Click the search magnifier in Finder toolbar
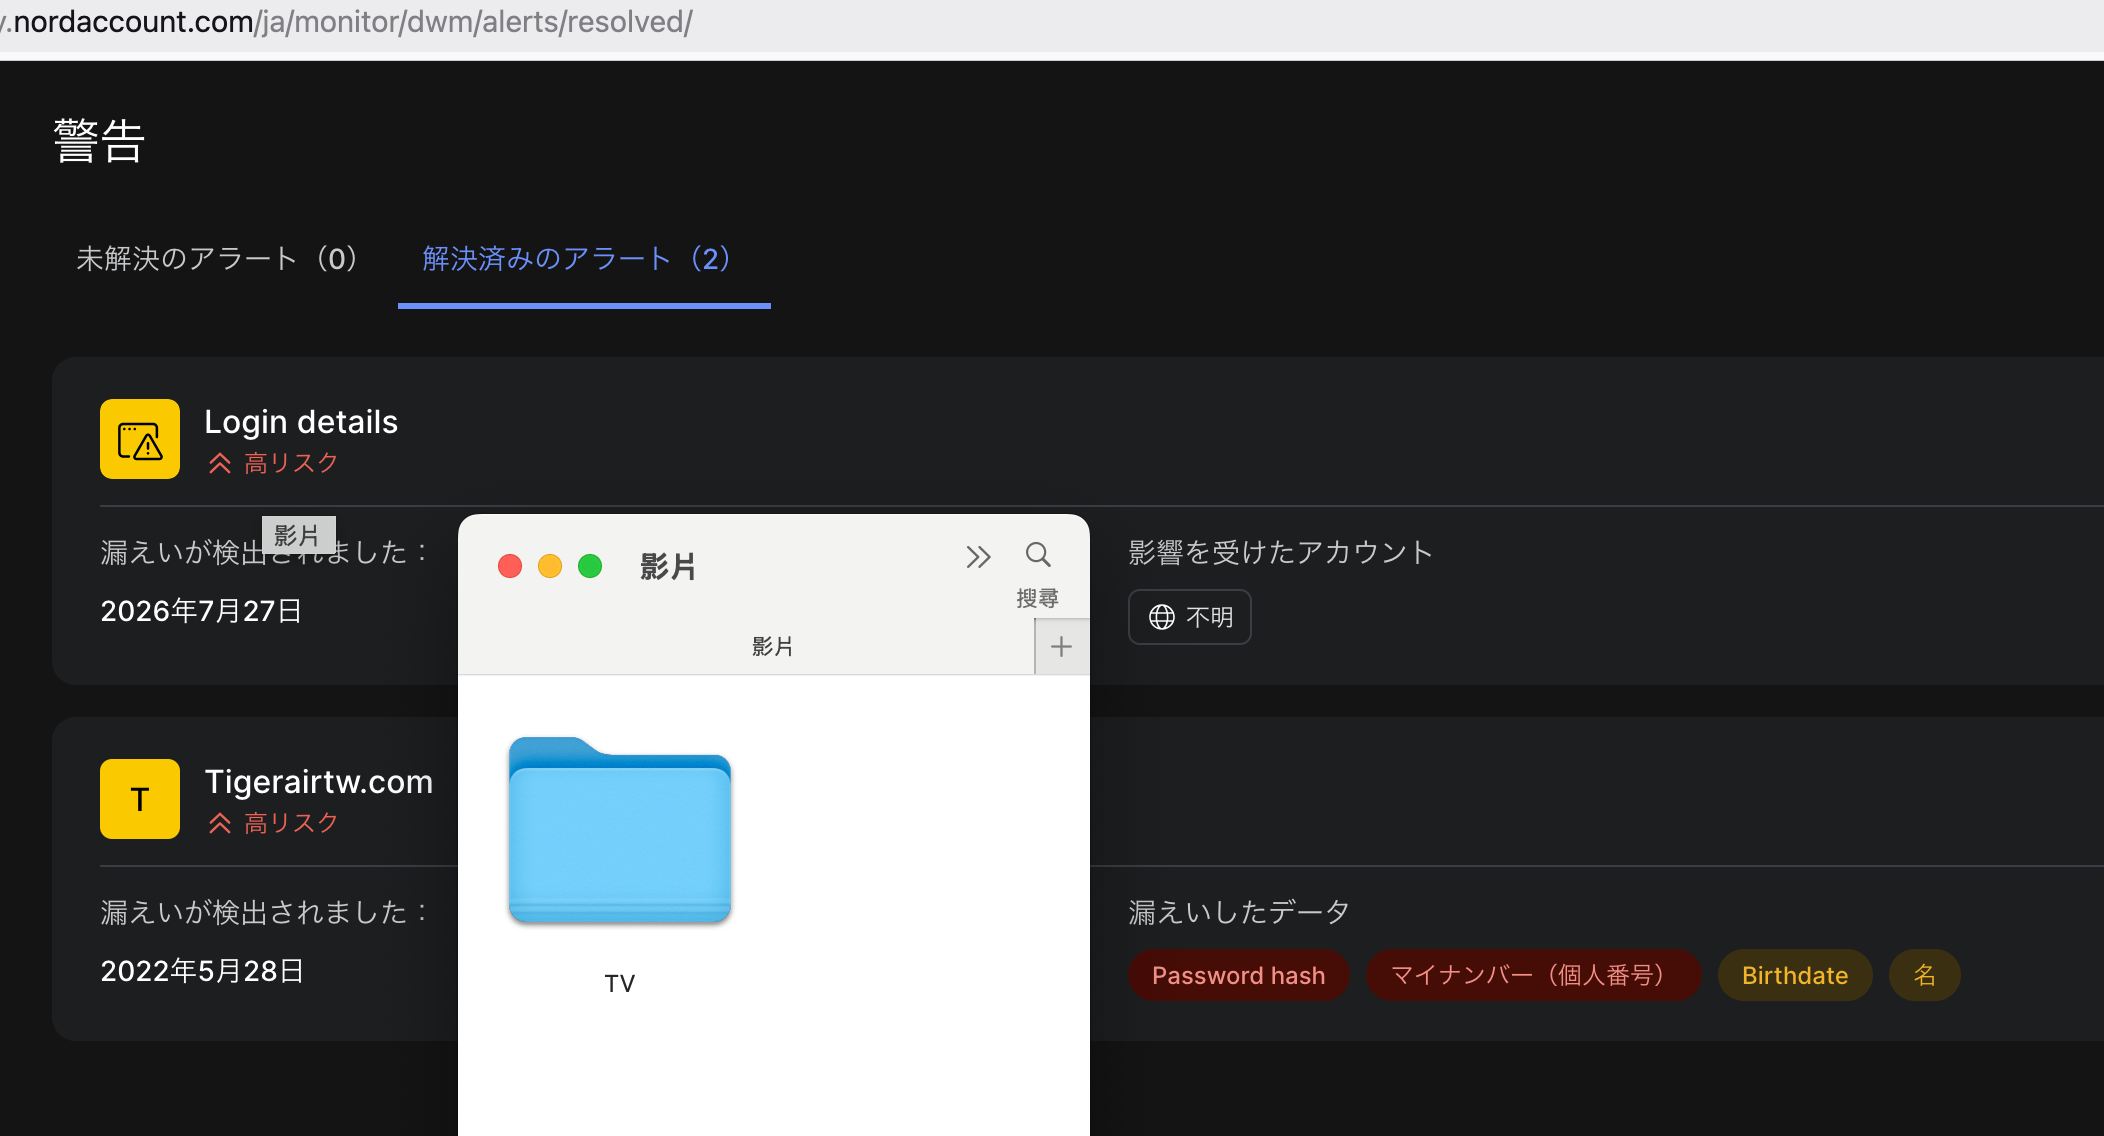The height and width of the screenshot is (1136, 2104). pyautogui.click(x=1038, y=555)
